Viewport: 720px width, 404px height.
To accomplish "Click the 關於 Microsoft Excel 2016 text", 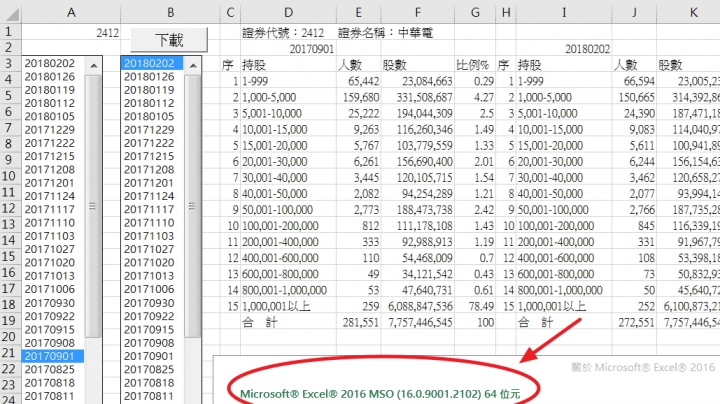I will pyautogui.click(x=643, y=367).
